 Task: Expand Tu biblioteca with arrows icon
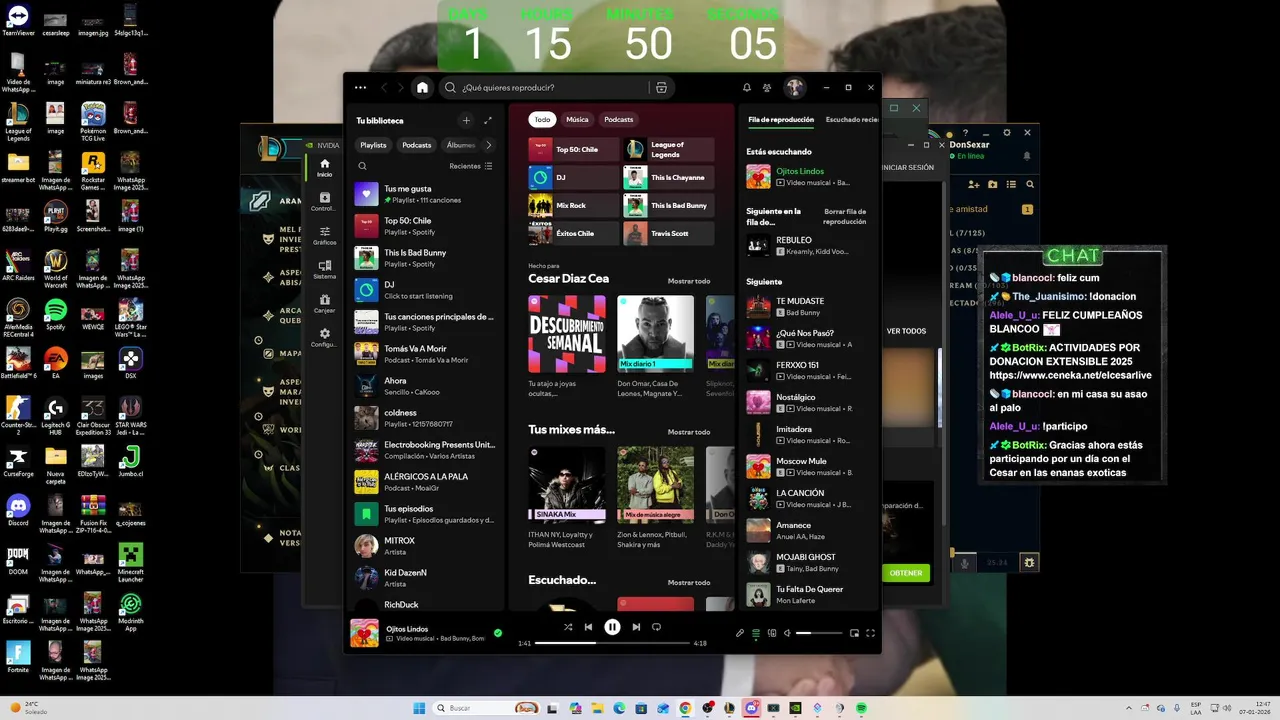coord(488,120)
